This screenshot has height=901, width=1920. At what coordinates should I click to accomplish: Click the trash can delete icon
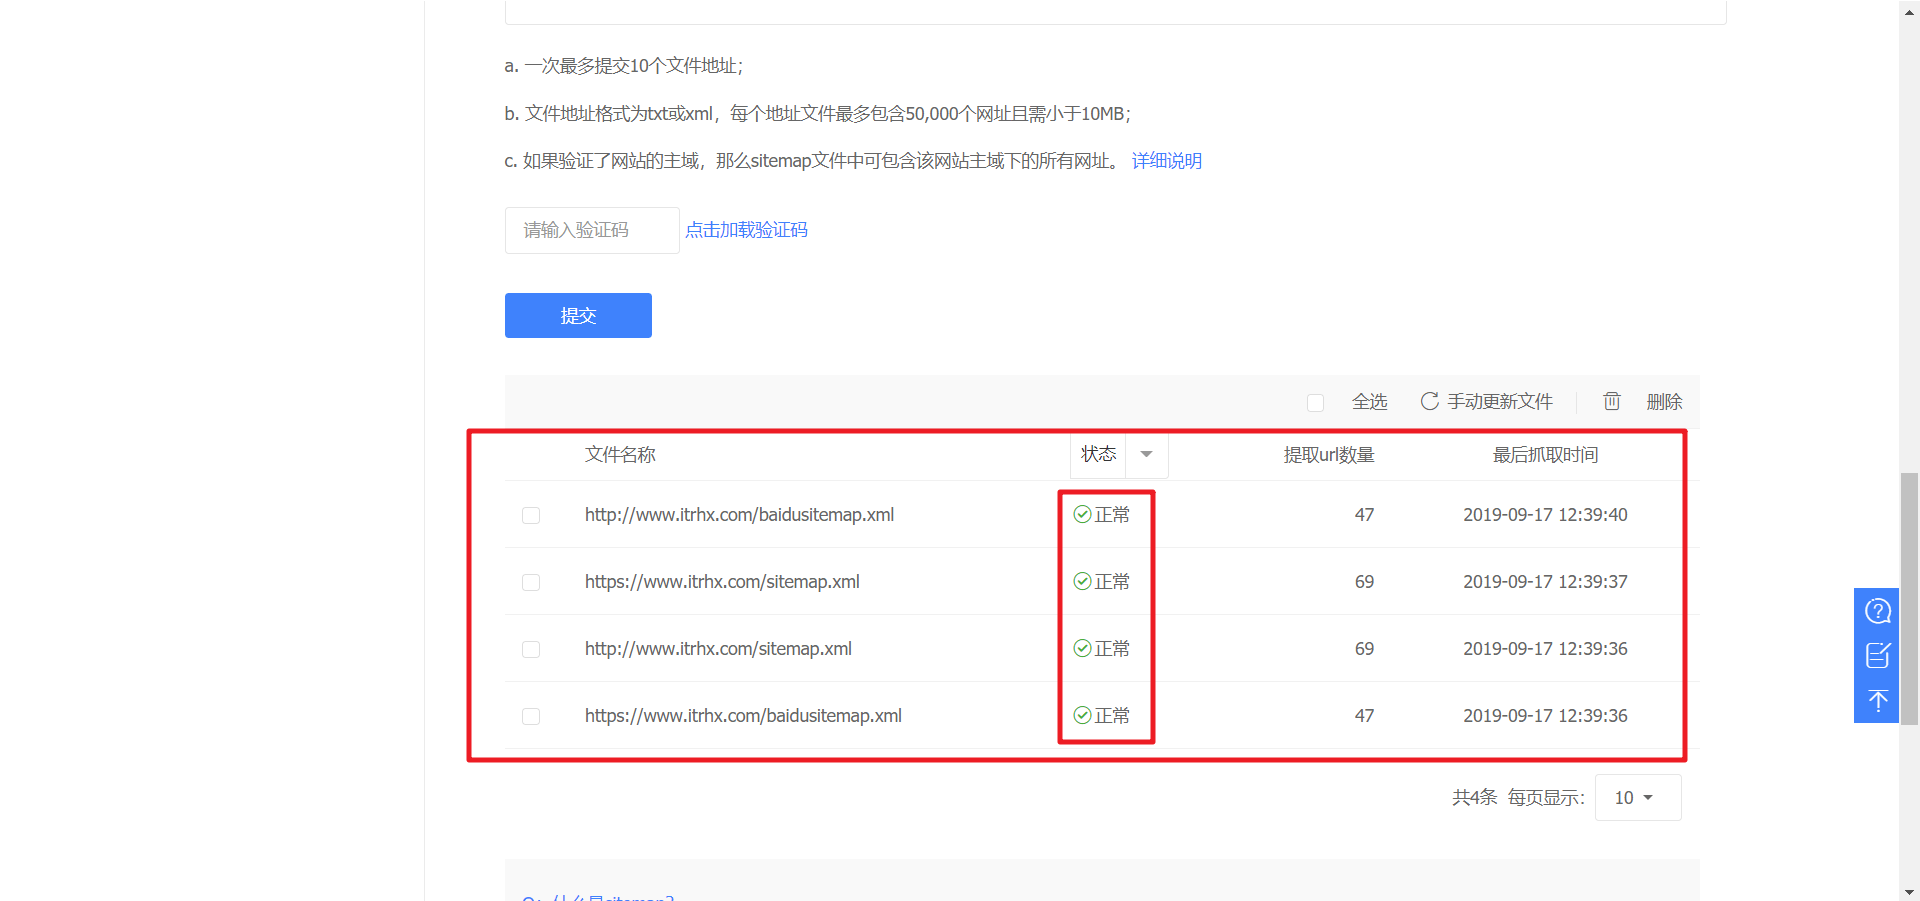click(1611, 401)
